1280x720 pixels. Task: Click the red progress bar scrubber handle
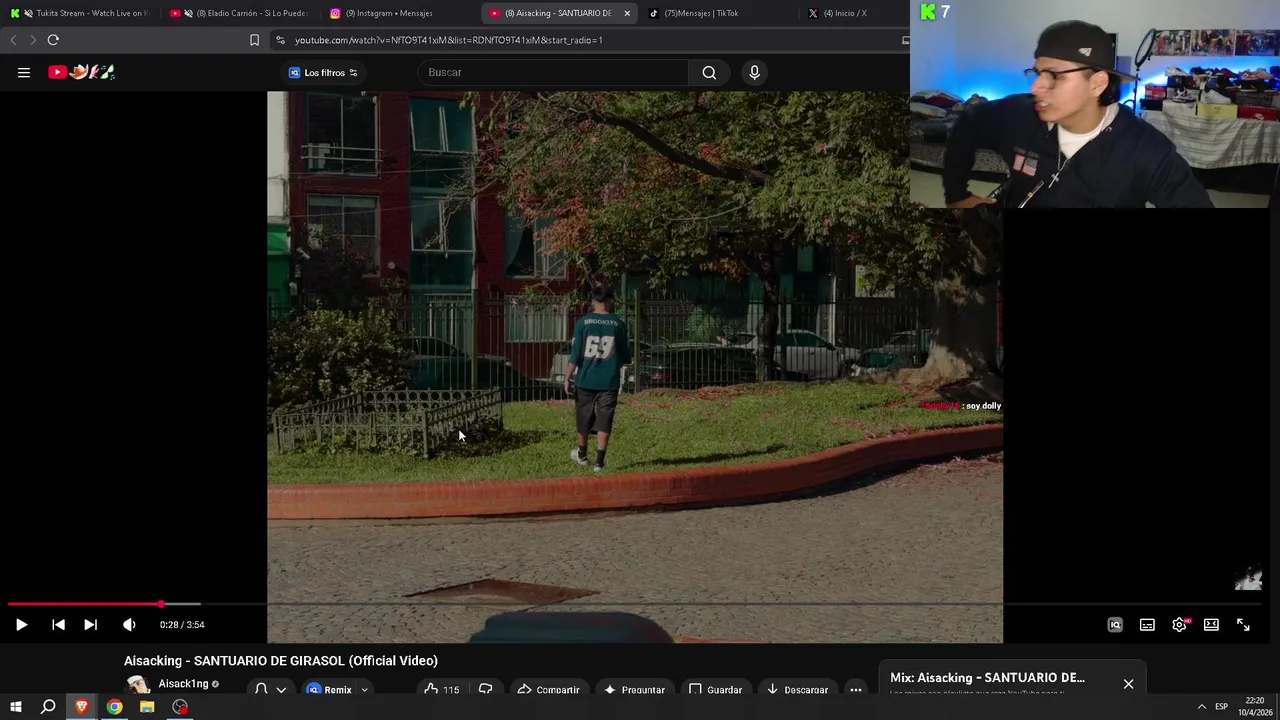tap(161, 604)
